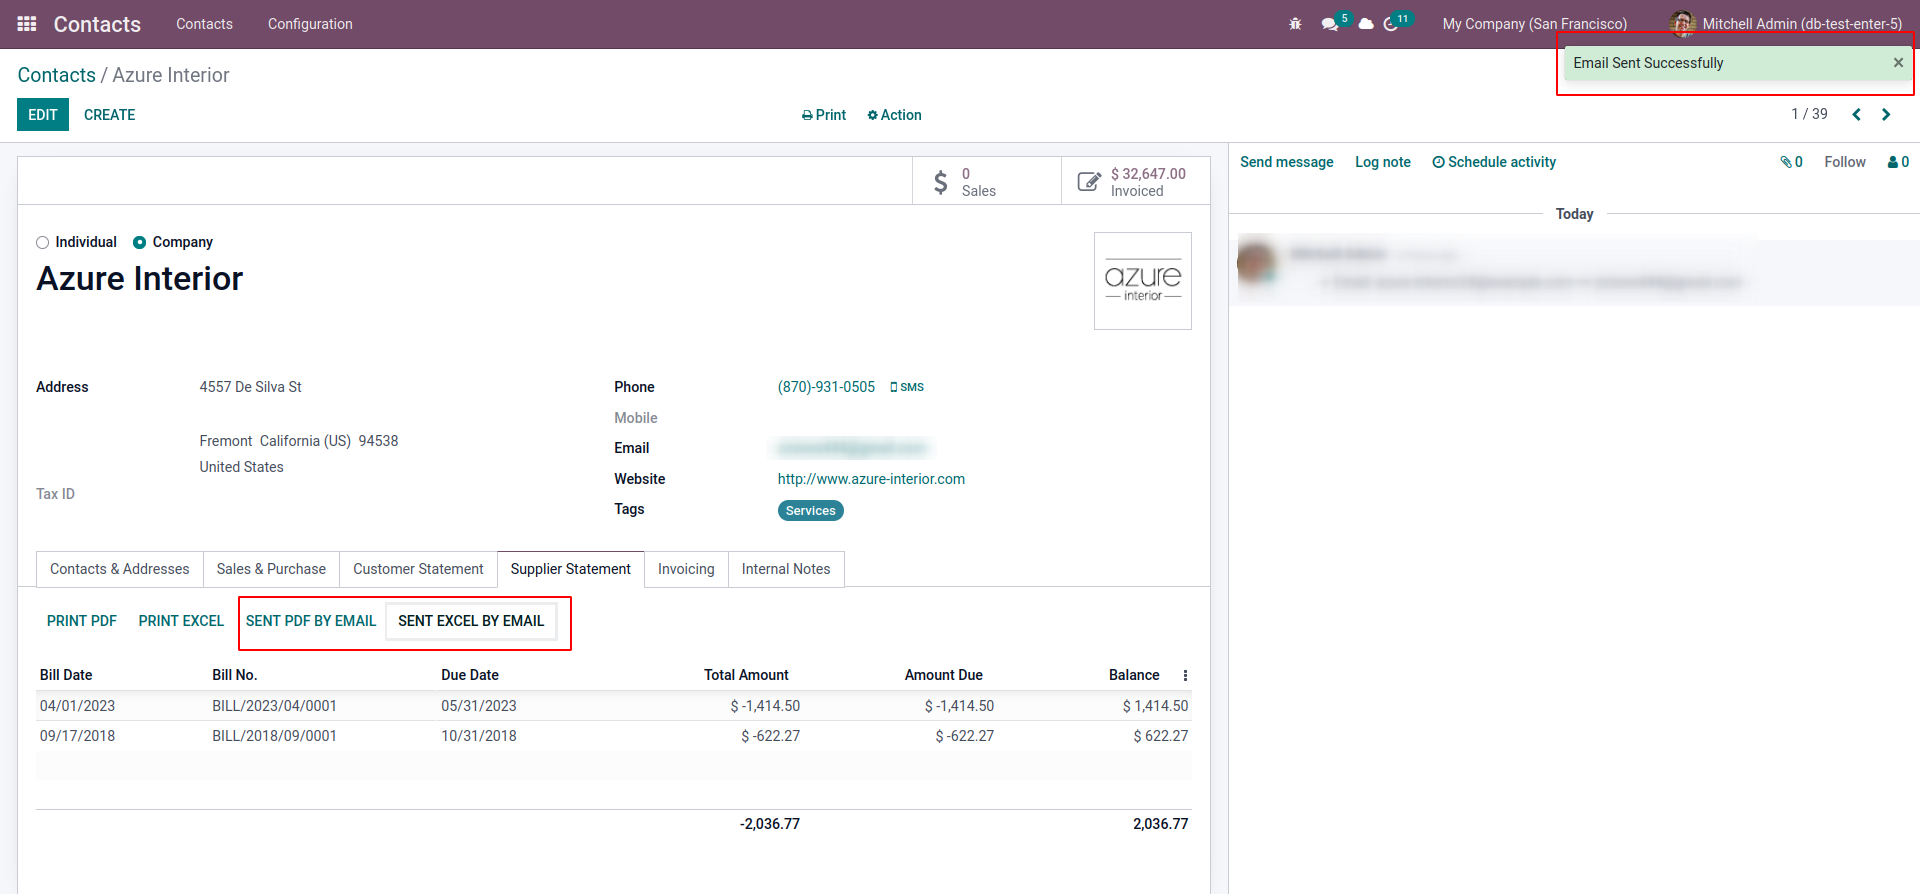Open the Contacts top menu
Image resolution: width=1920 pixels, height=894 pixels.
pyautogui.click(x=204, y=24)
